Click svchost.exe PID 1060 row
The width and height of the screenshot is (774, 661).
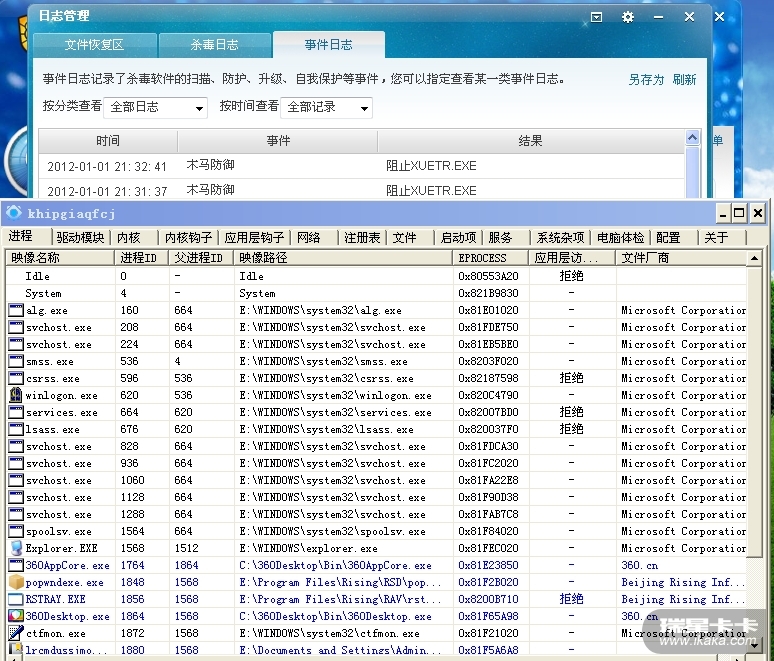376,480
